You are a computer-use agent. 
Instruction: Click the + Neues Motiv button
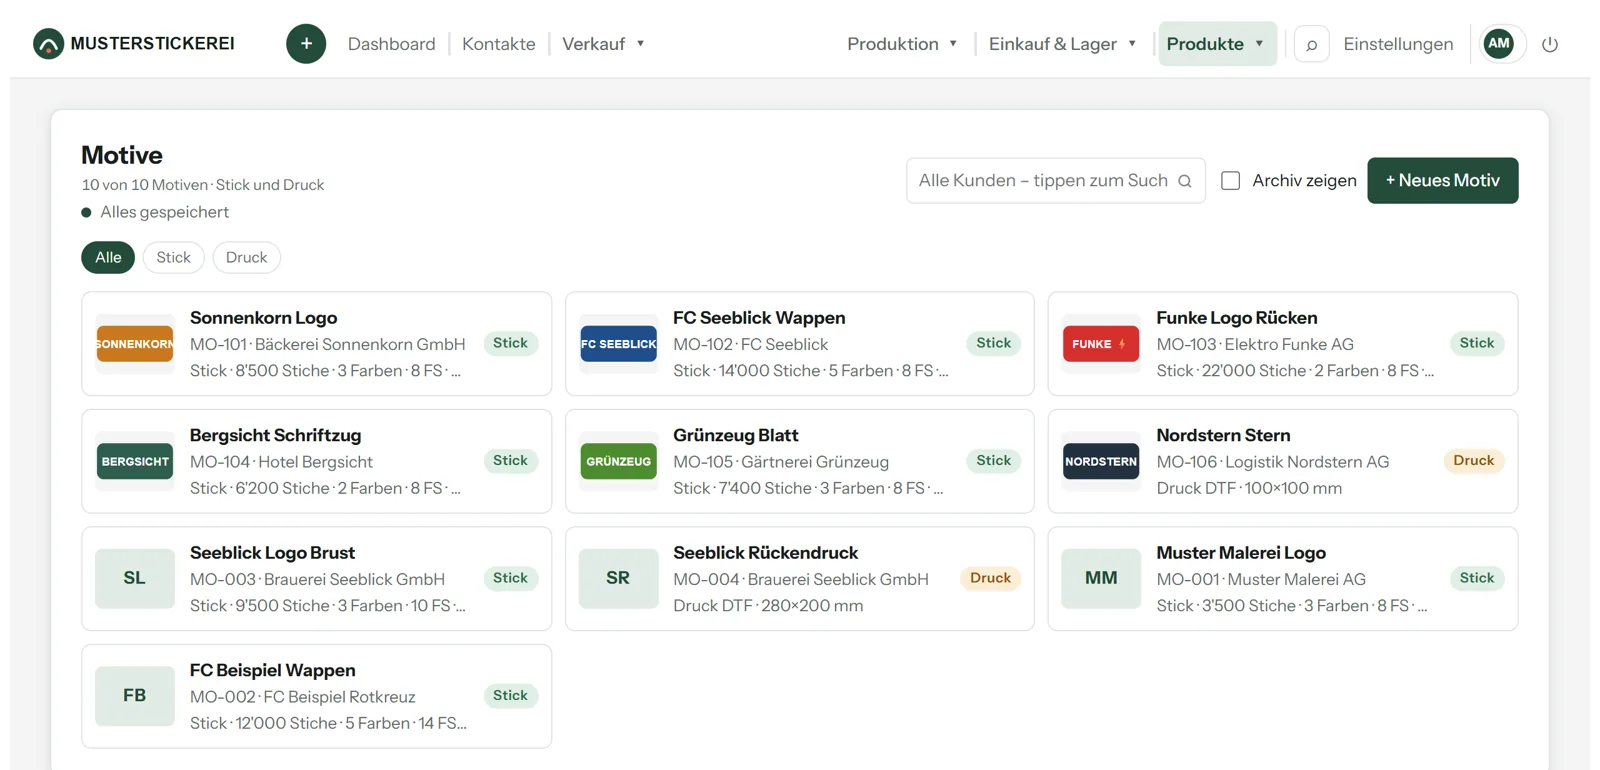tap(1442, 181)
